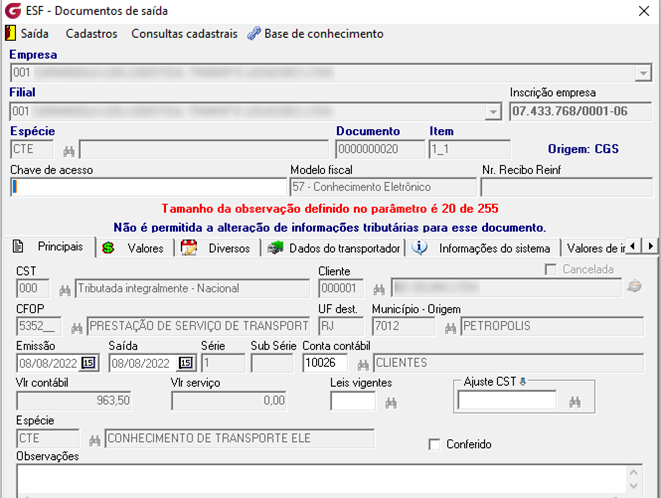Toggle the Cancelada checkbox
This screenshot has height=498, width=661.
point(551,269)
